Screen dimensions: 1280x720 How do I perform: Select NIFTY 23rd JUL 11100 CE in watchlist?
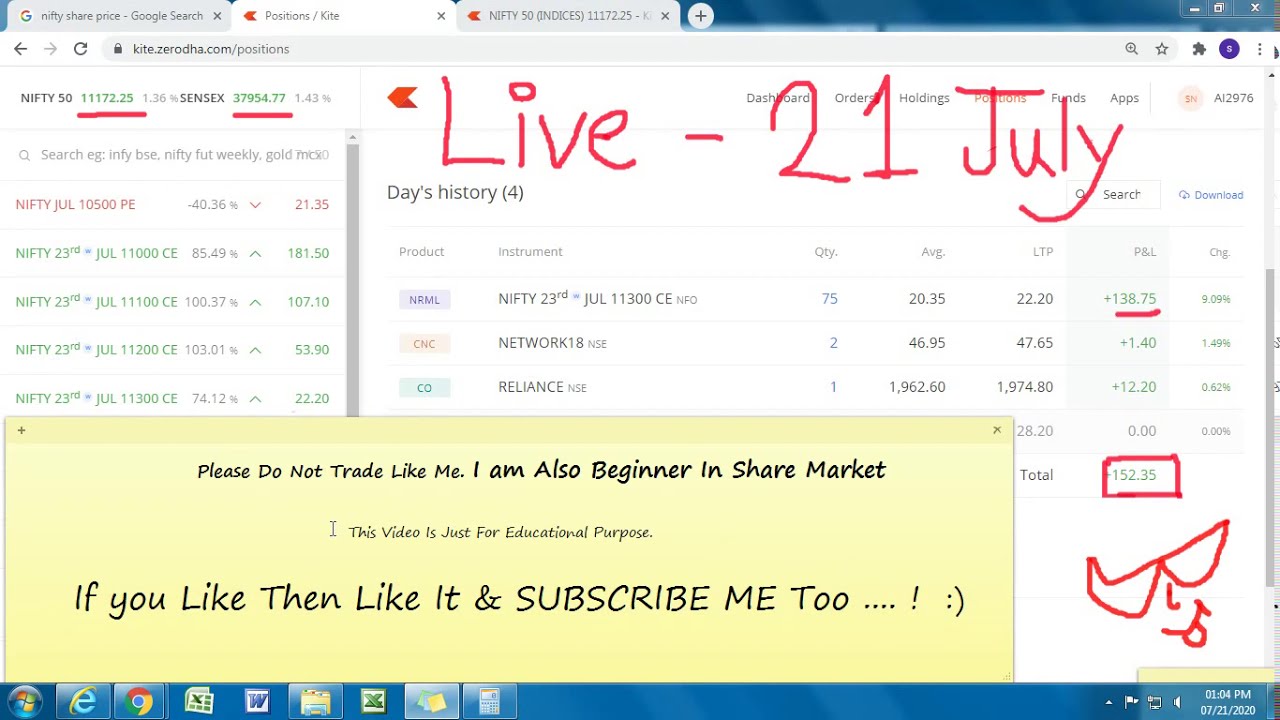tap(172, 301)
